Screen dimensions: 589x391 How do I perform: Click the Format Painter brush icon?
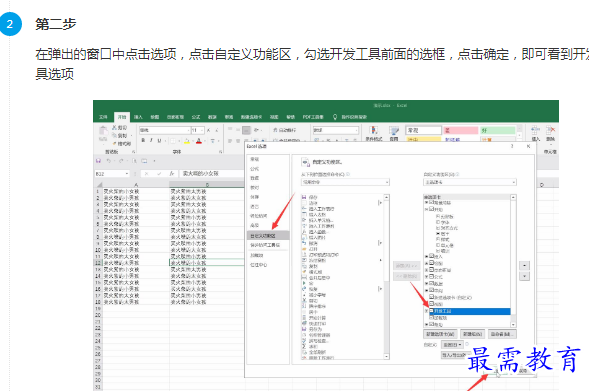(x=115, y=143)
